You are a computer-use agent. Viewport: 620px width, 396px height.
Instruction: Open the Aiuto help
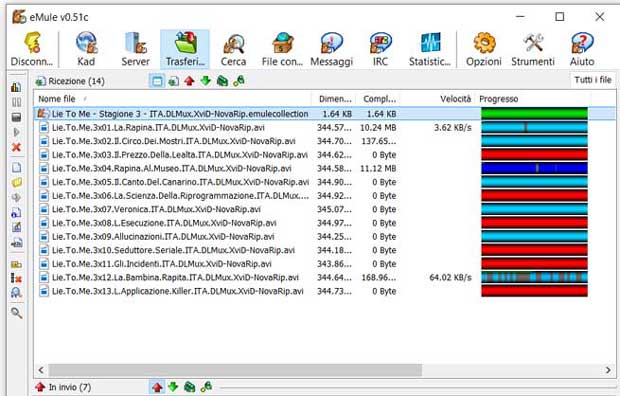[582, 49]
